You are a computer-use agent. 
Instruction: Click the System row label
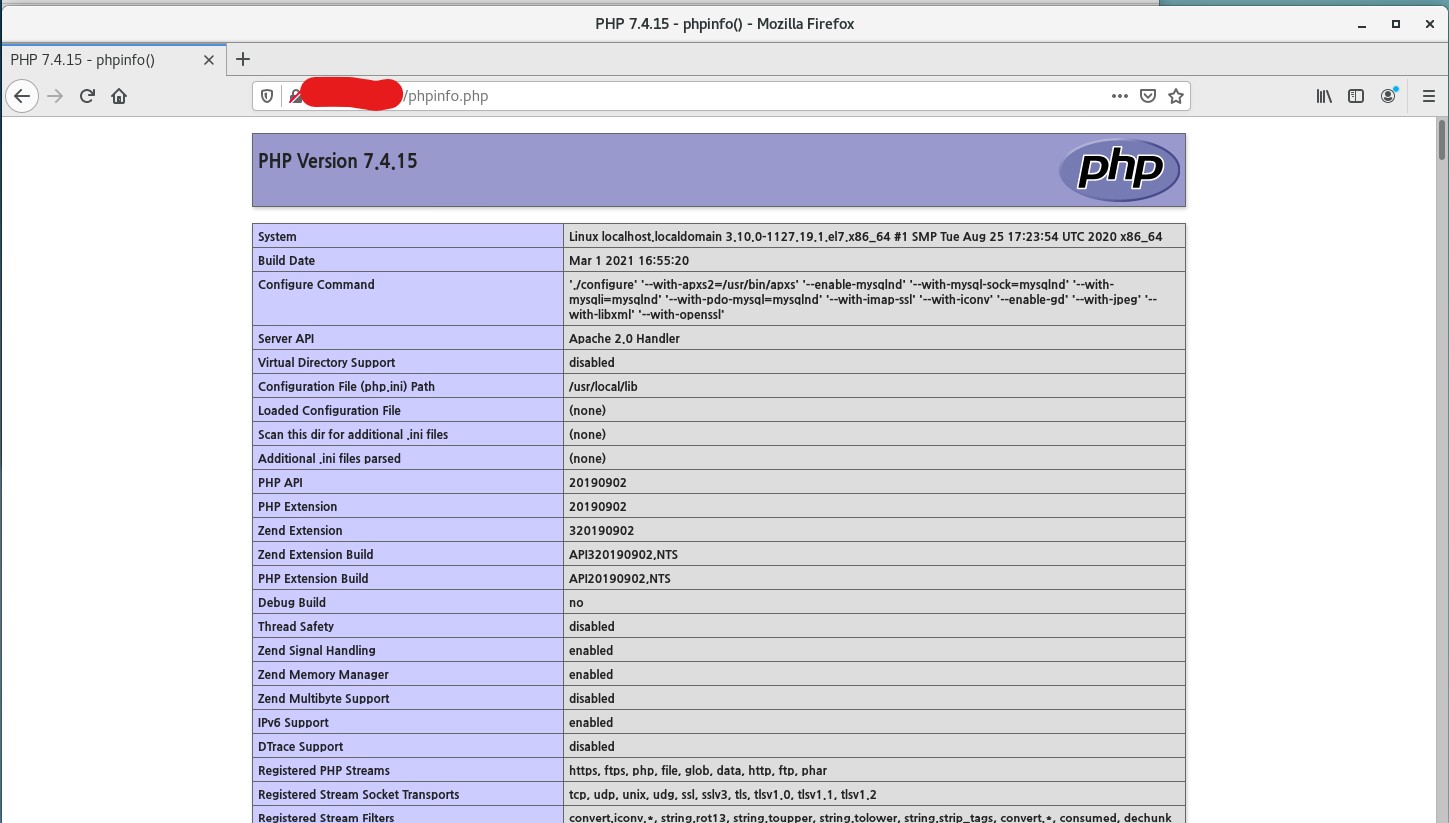(277, 237)
